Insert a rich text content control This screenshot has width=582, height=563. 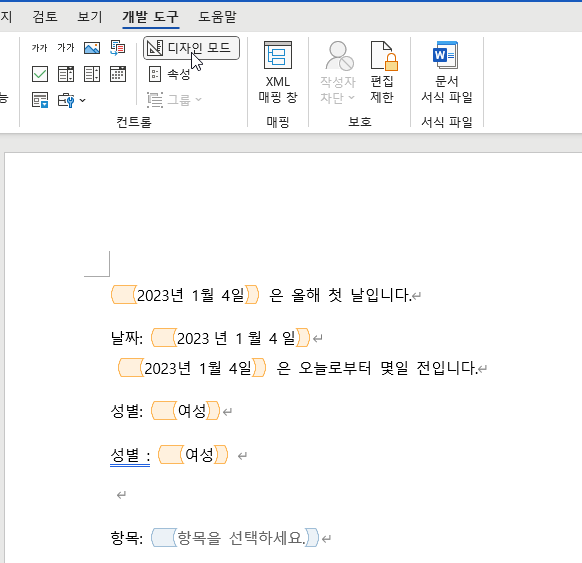pyautogui.click(x=40, y=48)
